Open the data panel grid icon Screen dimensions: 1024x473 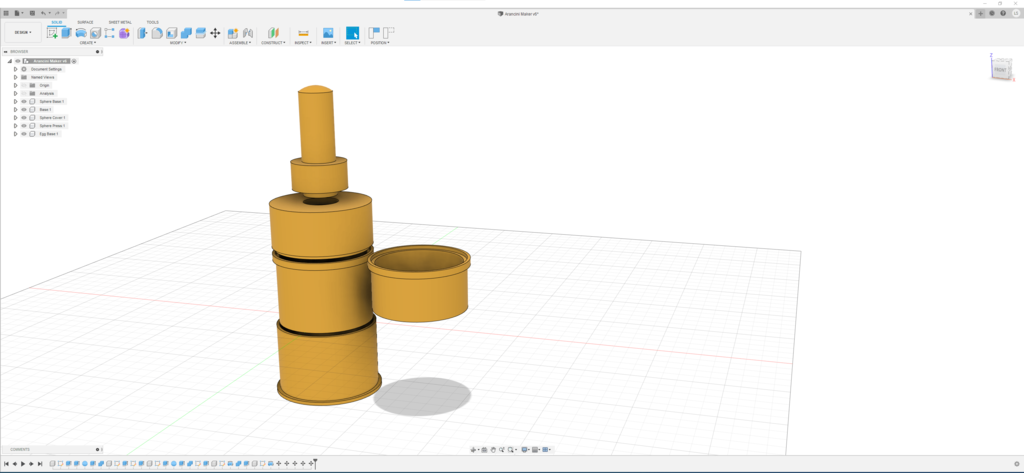(x=7, y=13)
